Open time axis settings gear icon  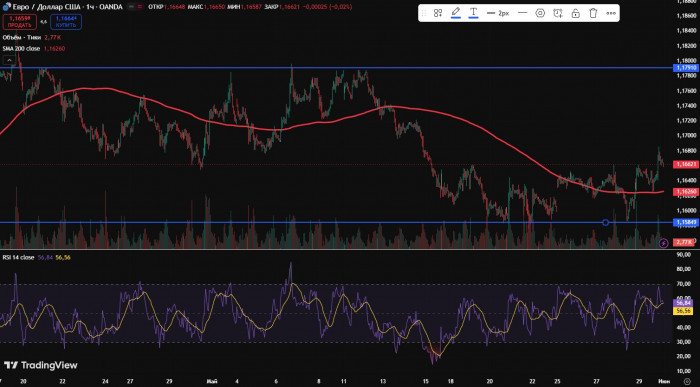687,381
